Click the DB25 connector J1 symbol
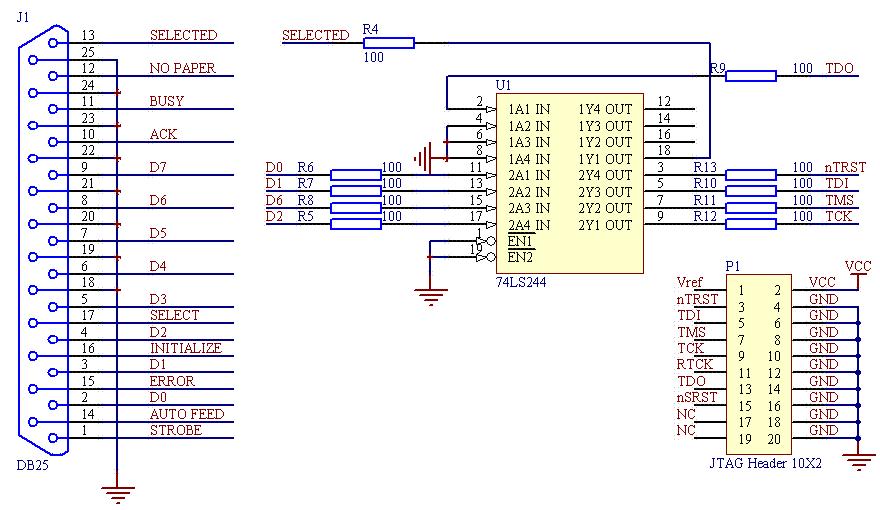 [x=44, y=240]
